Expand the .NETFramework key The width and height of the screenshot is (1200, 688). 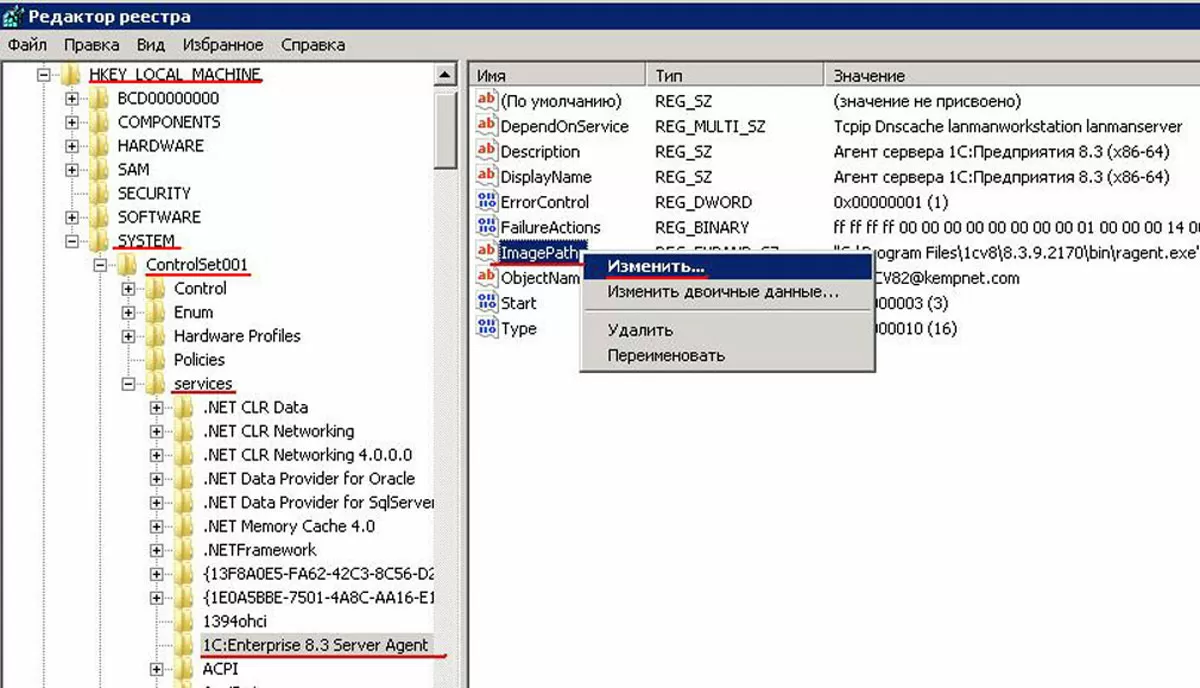pos(157,550)
